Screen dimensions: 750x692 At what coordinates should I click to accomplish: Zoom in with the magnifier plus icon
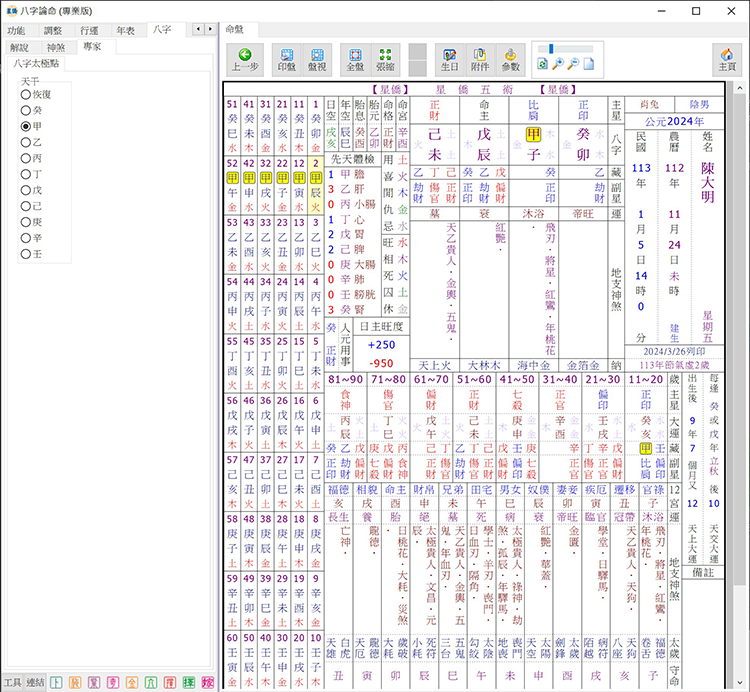pos(558,64)
